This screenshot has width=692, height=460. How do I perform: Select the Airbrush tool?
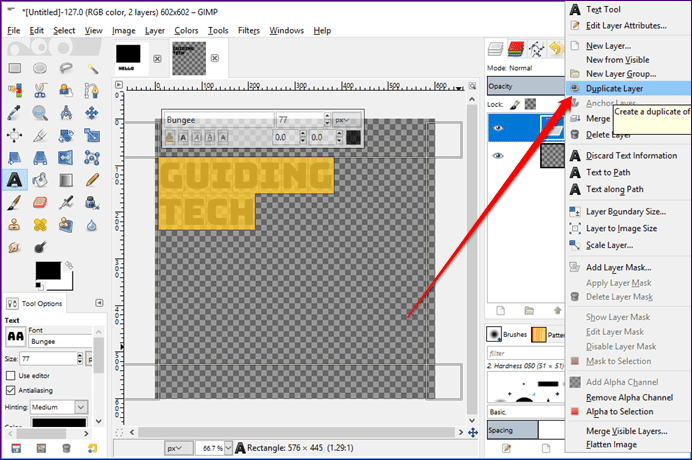click(x=66, y=203)
